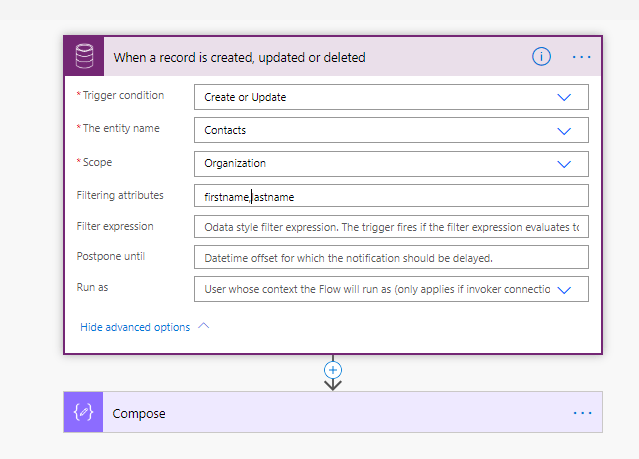Viewport: 639px width, 459px height.
Task: Click the trigger title to collapse the card
Action: coord(239,58)
